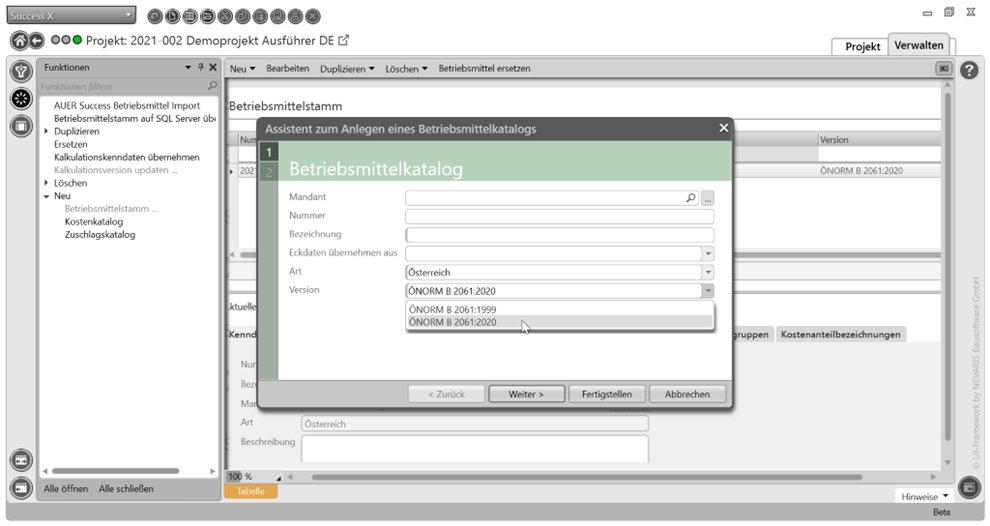
Task: Click the Fertigstellen button
Action: 606,394
